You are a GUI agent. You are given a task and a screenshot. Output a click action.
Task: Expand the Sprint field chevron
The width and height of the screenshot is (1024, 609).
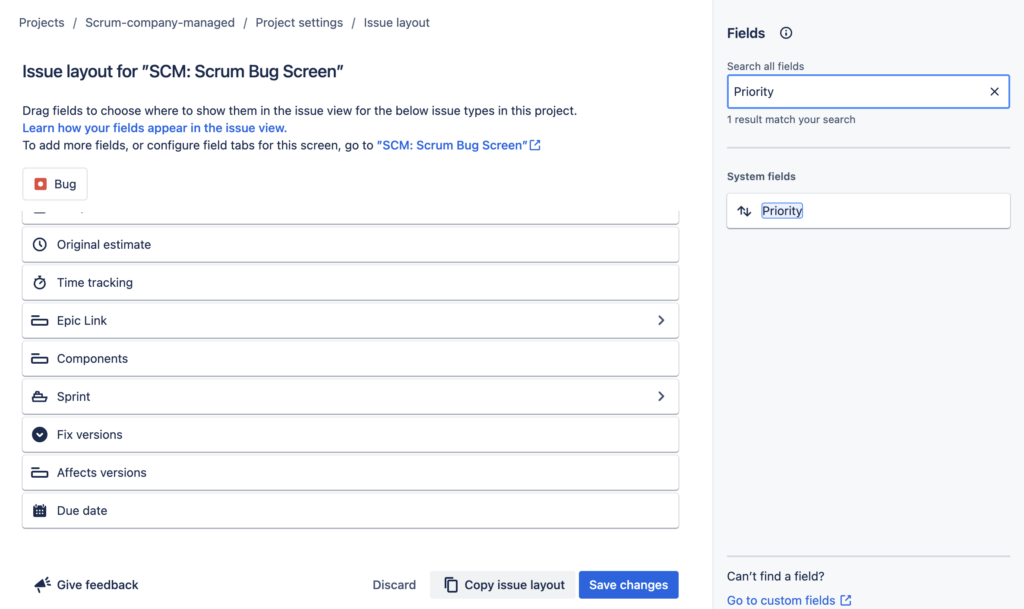(x=661, y=396)
